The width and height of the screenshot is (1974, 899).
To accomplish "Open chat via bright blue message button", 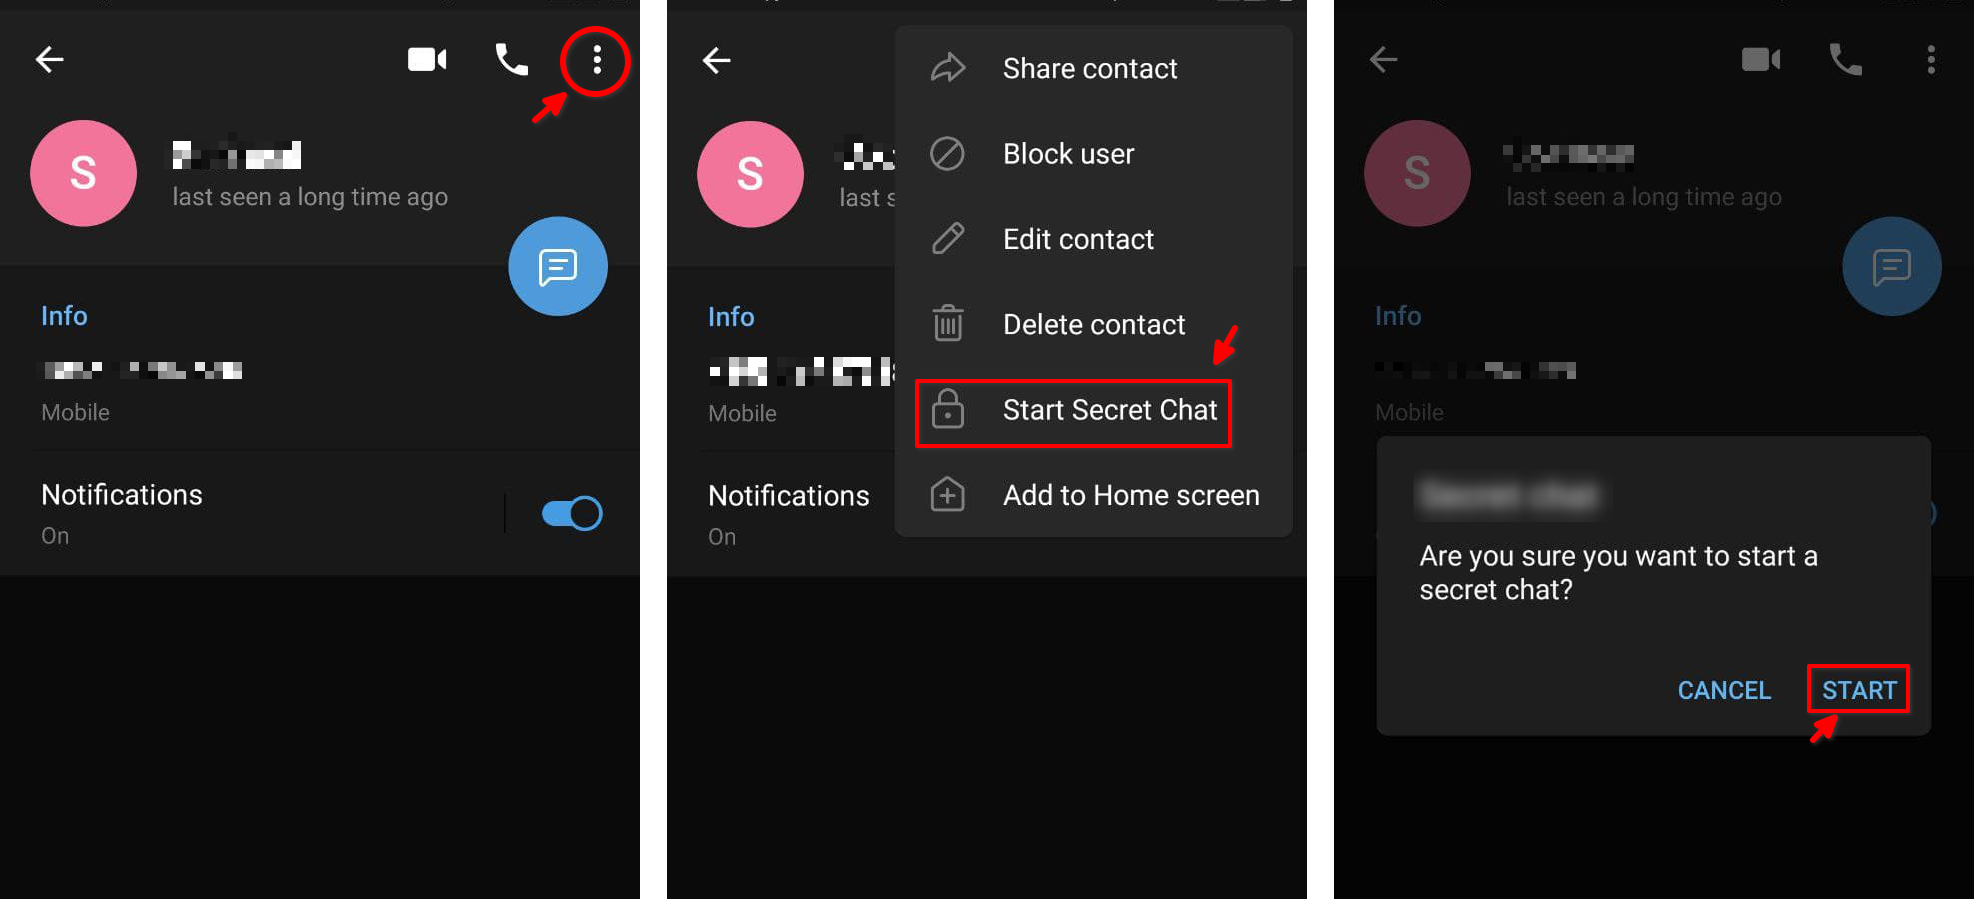I will pyautogui.click(x=558, y=266).
